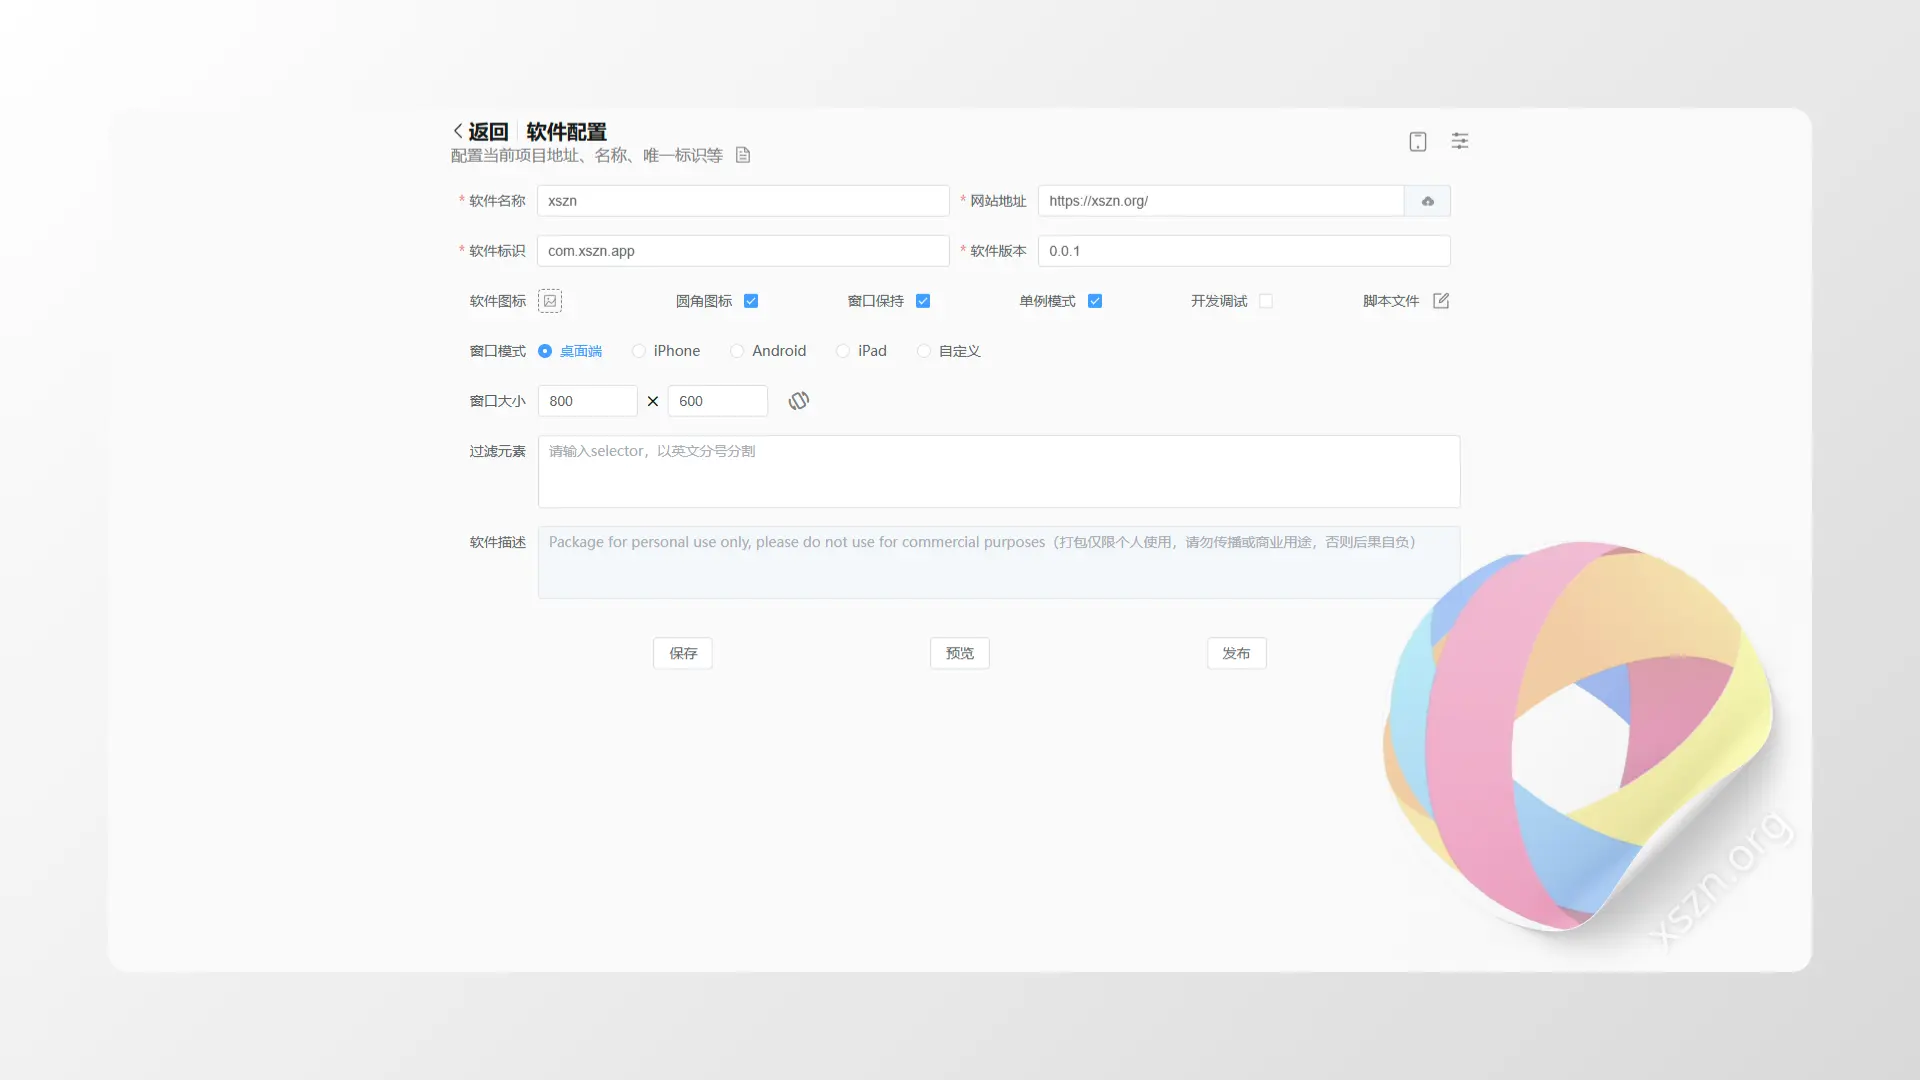Select the iPhone window mode
This screenshot has width=1920, height=1080.
[666, 351]
